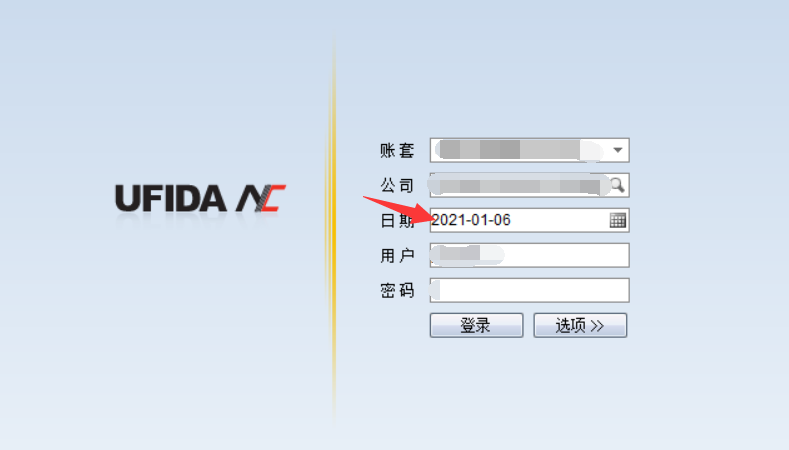Click the red arrow annotation pointing at date
789x450 pixels.
398,210
